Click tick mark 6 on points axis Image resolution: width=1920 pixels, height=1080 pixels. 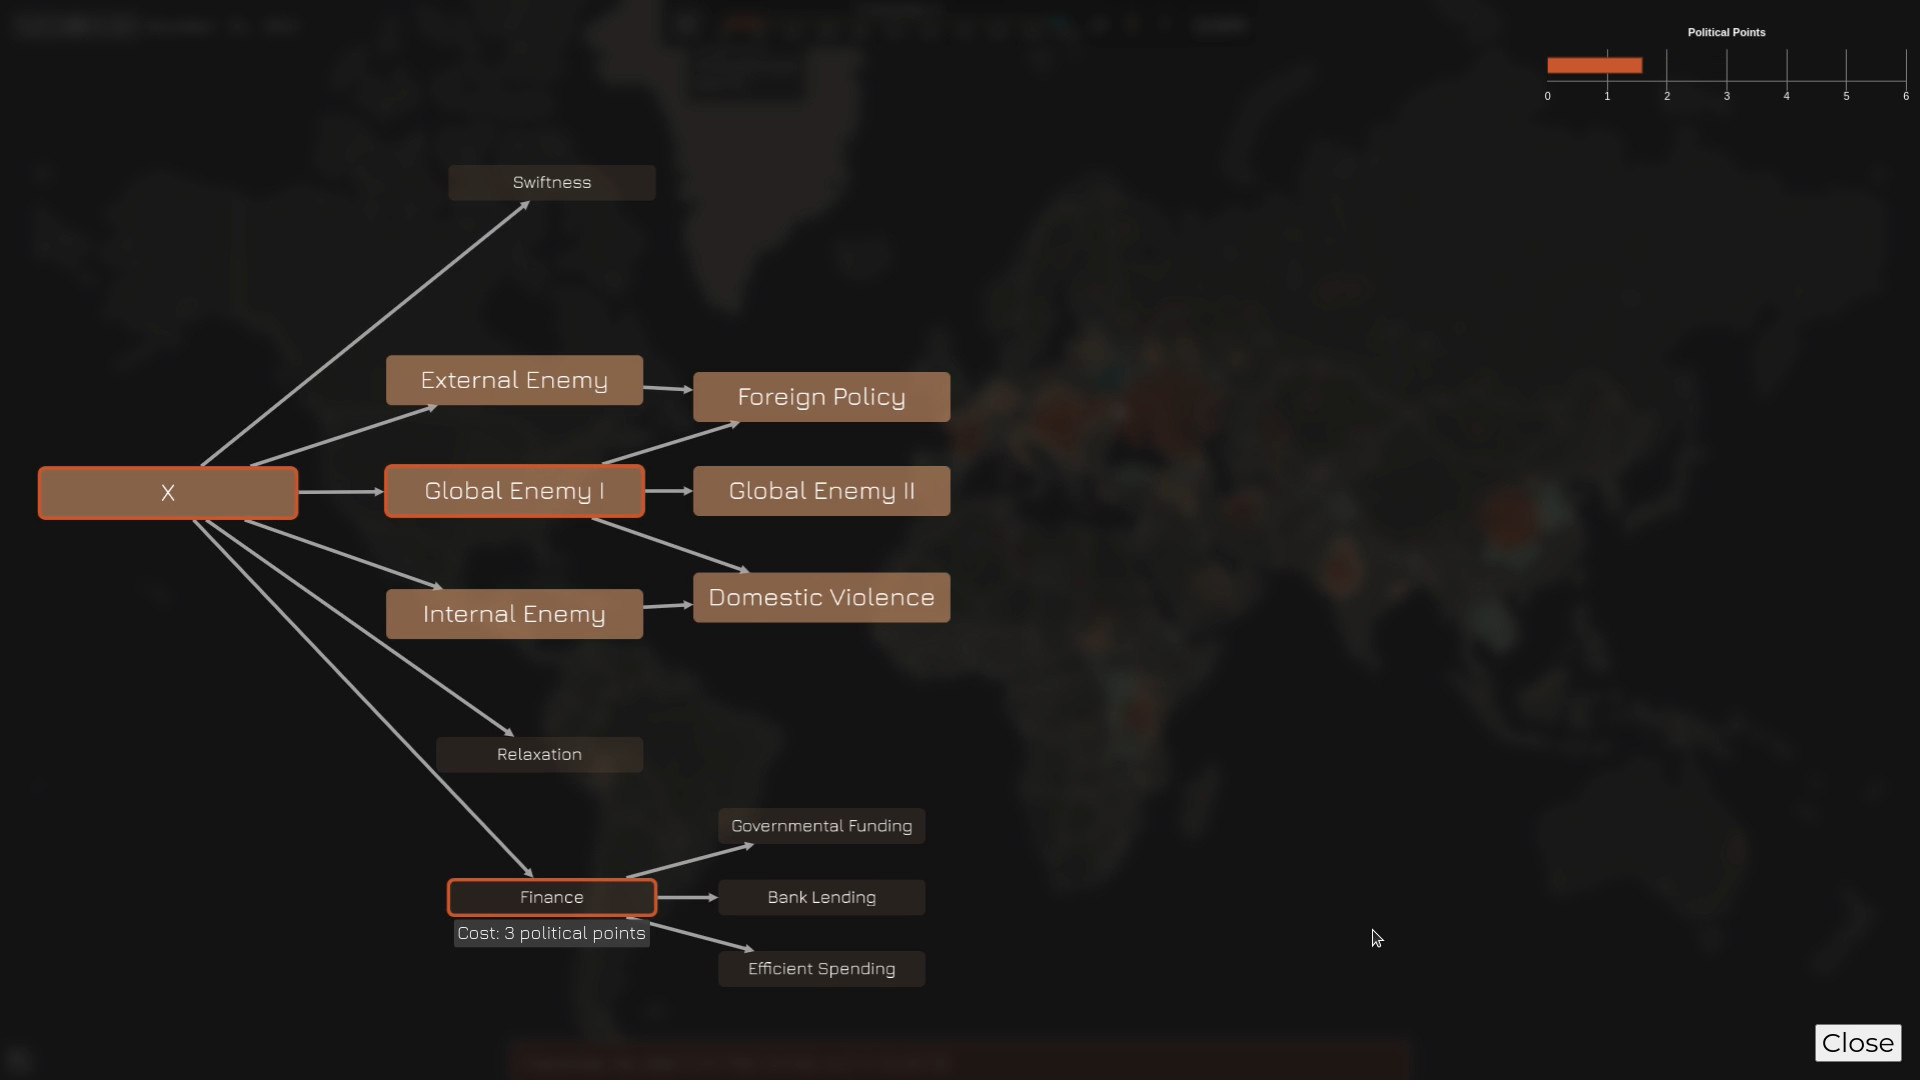[1905, 97]
